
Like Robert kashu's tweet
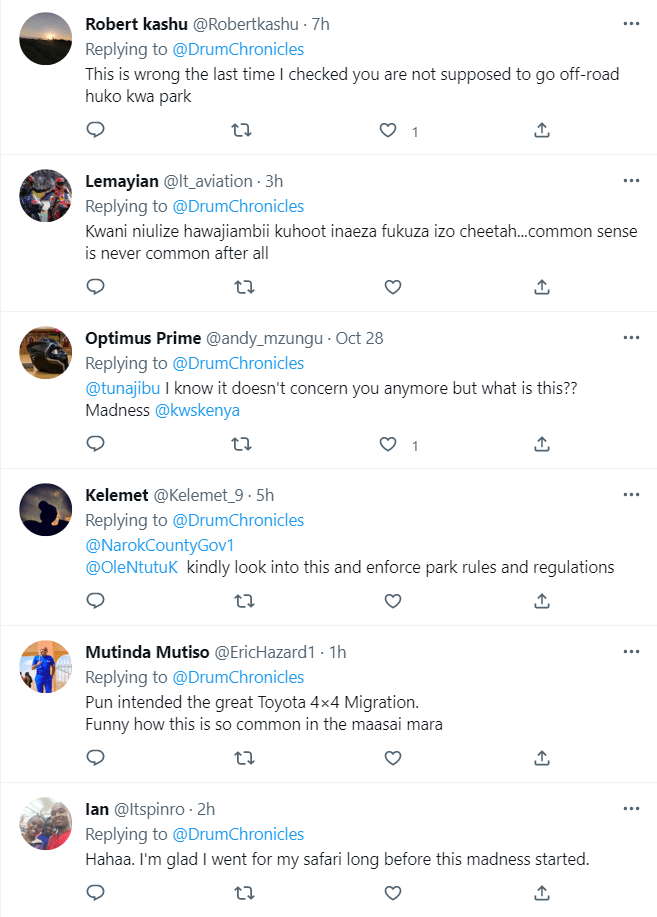click(389, 130)
